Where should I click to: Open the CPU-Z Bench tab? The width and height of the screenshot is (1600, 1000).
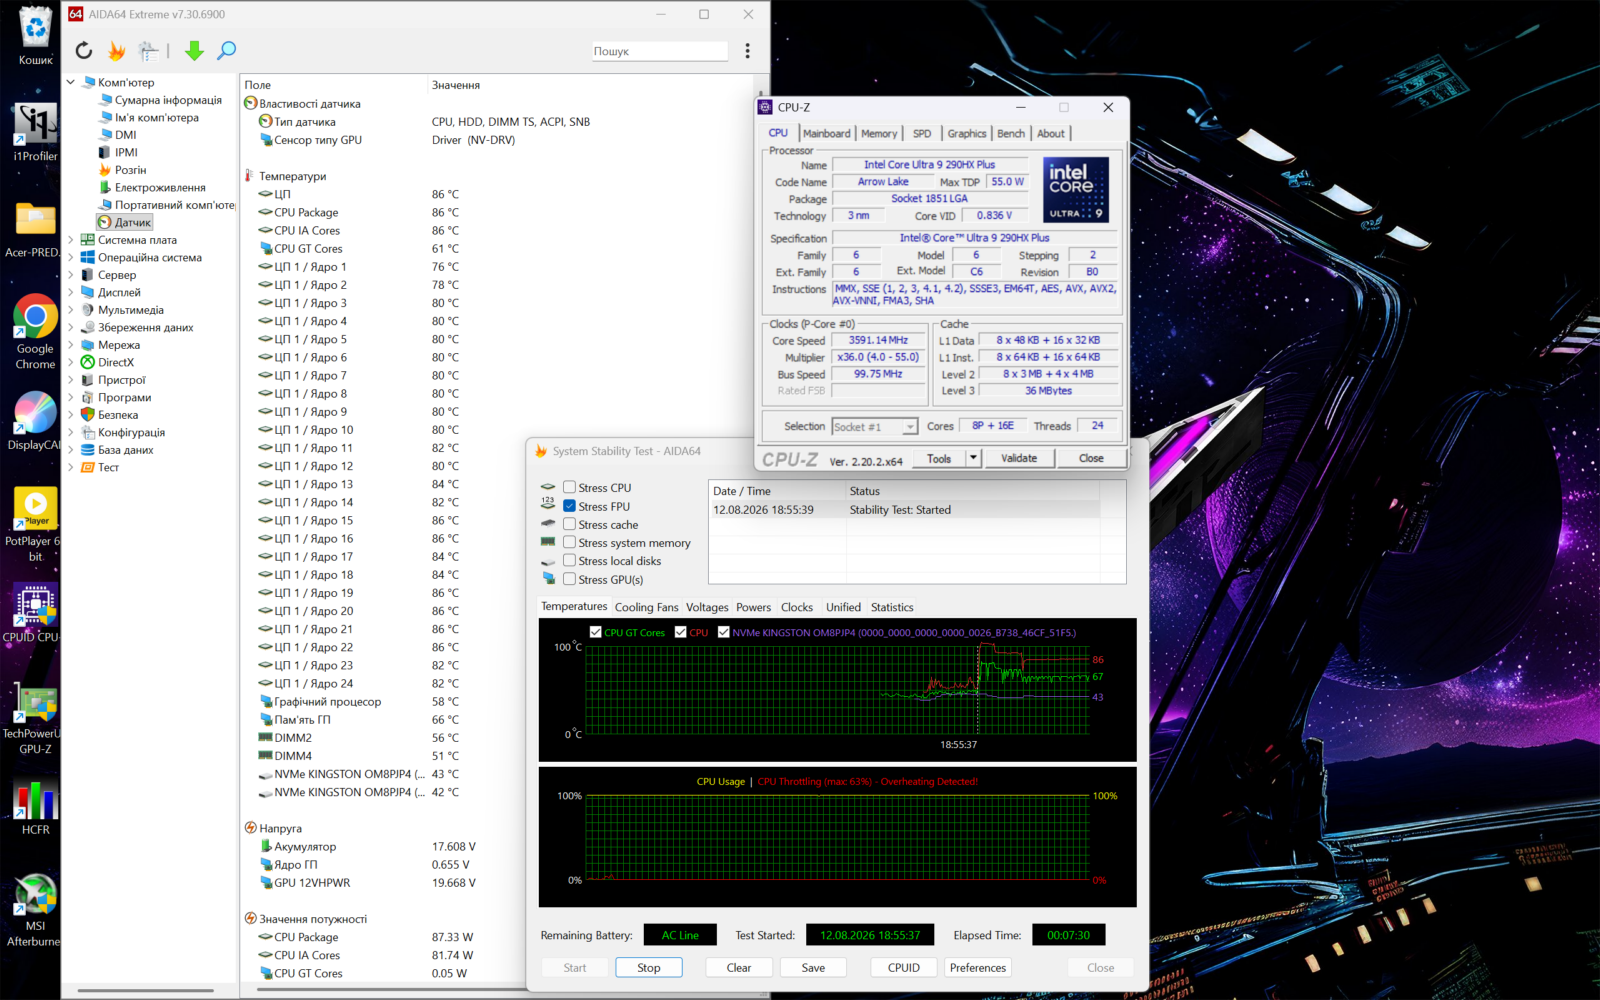click(1011, 133)
